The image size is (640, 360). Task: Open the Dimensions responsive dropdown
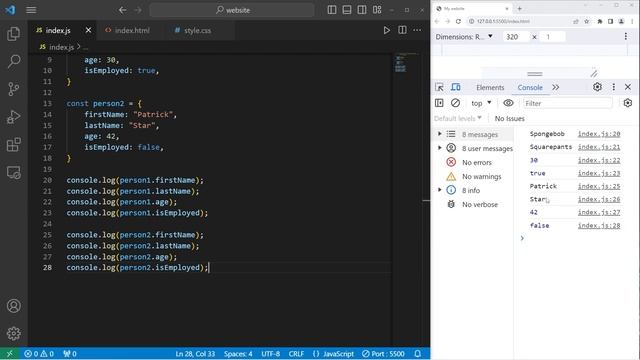[464, 37]
